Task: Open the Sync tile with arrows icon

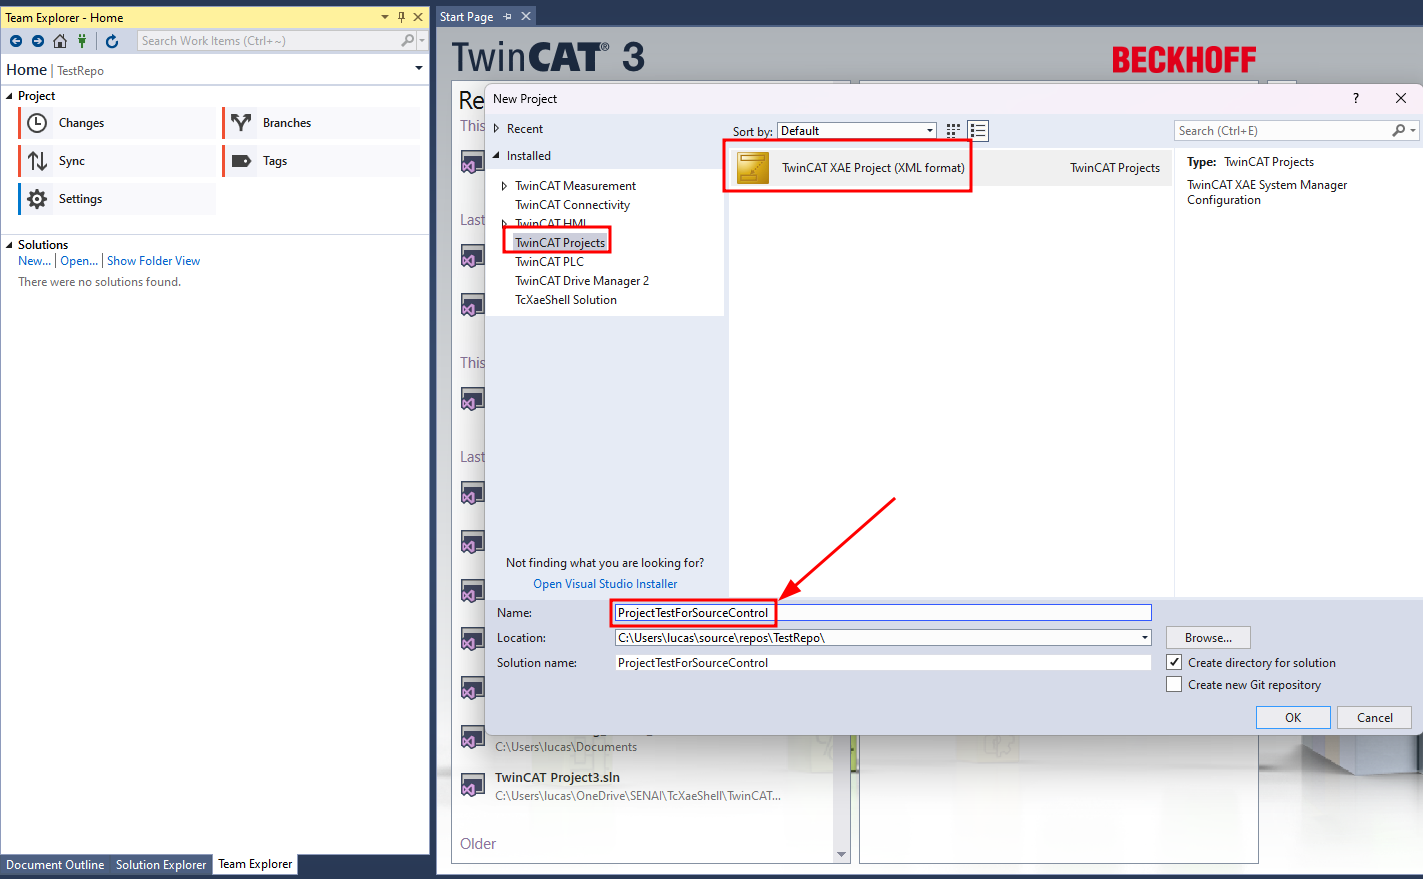Action: coord(117,161)
